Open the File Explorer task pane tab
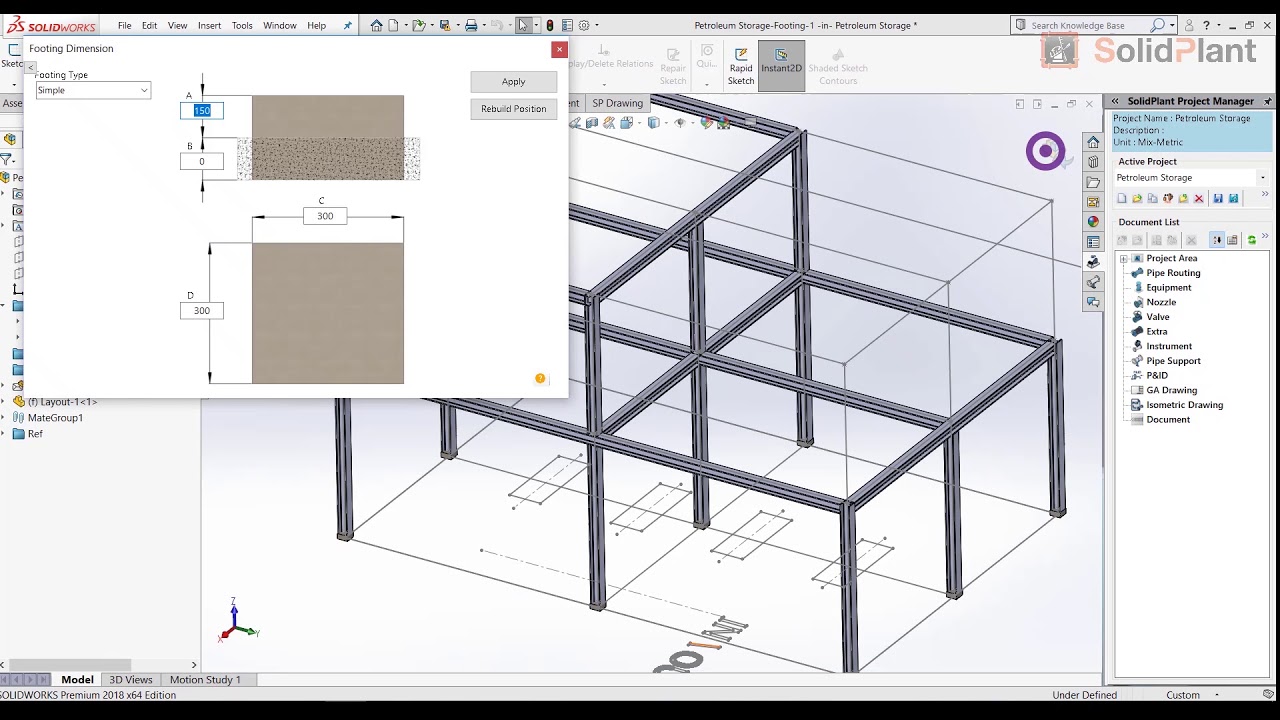This screenshot has width=1280, height=720. click(1093, 182)
